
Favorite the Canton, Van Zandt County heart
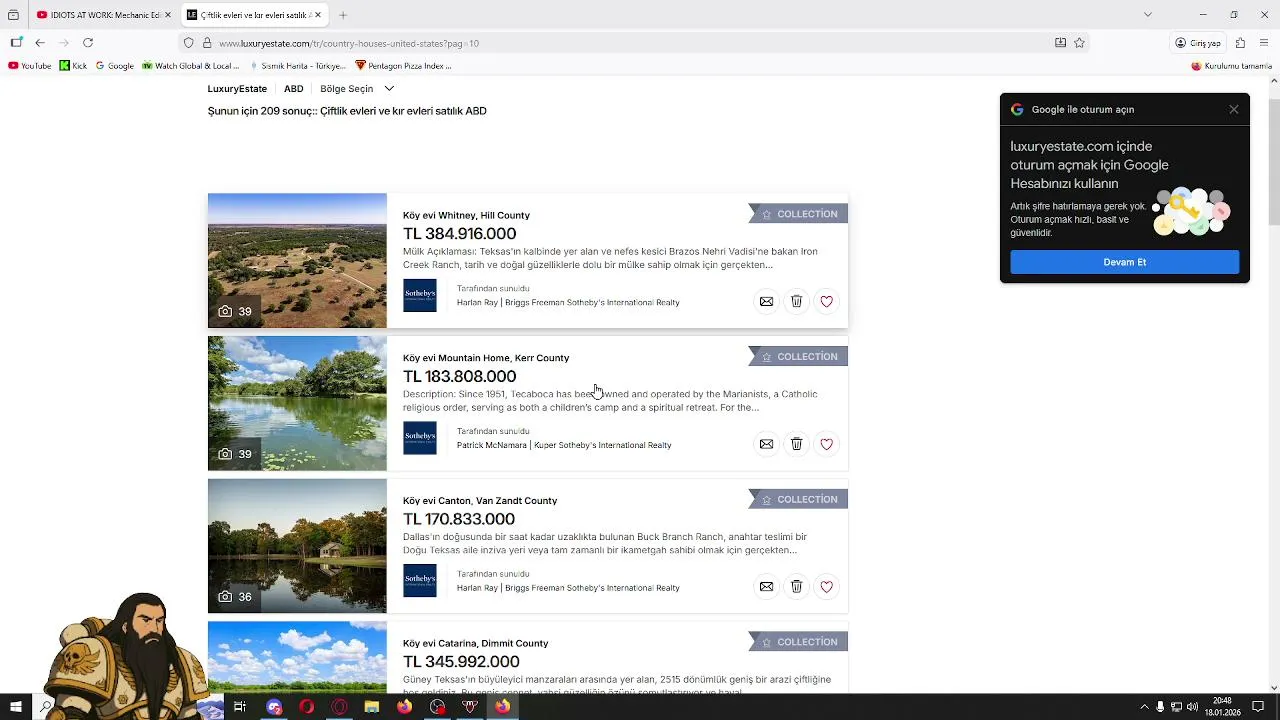click(826, 587)
